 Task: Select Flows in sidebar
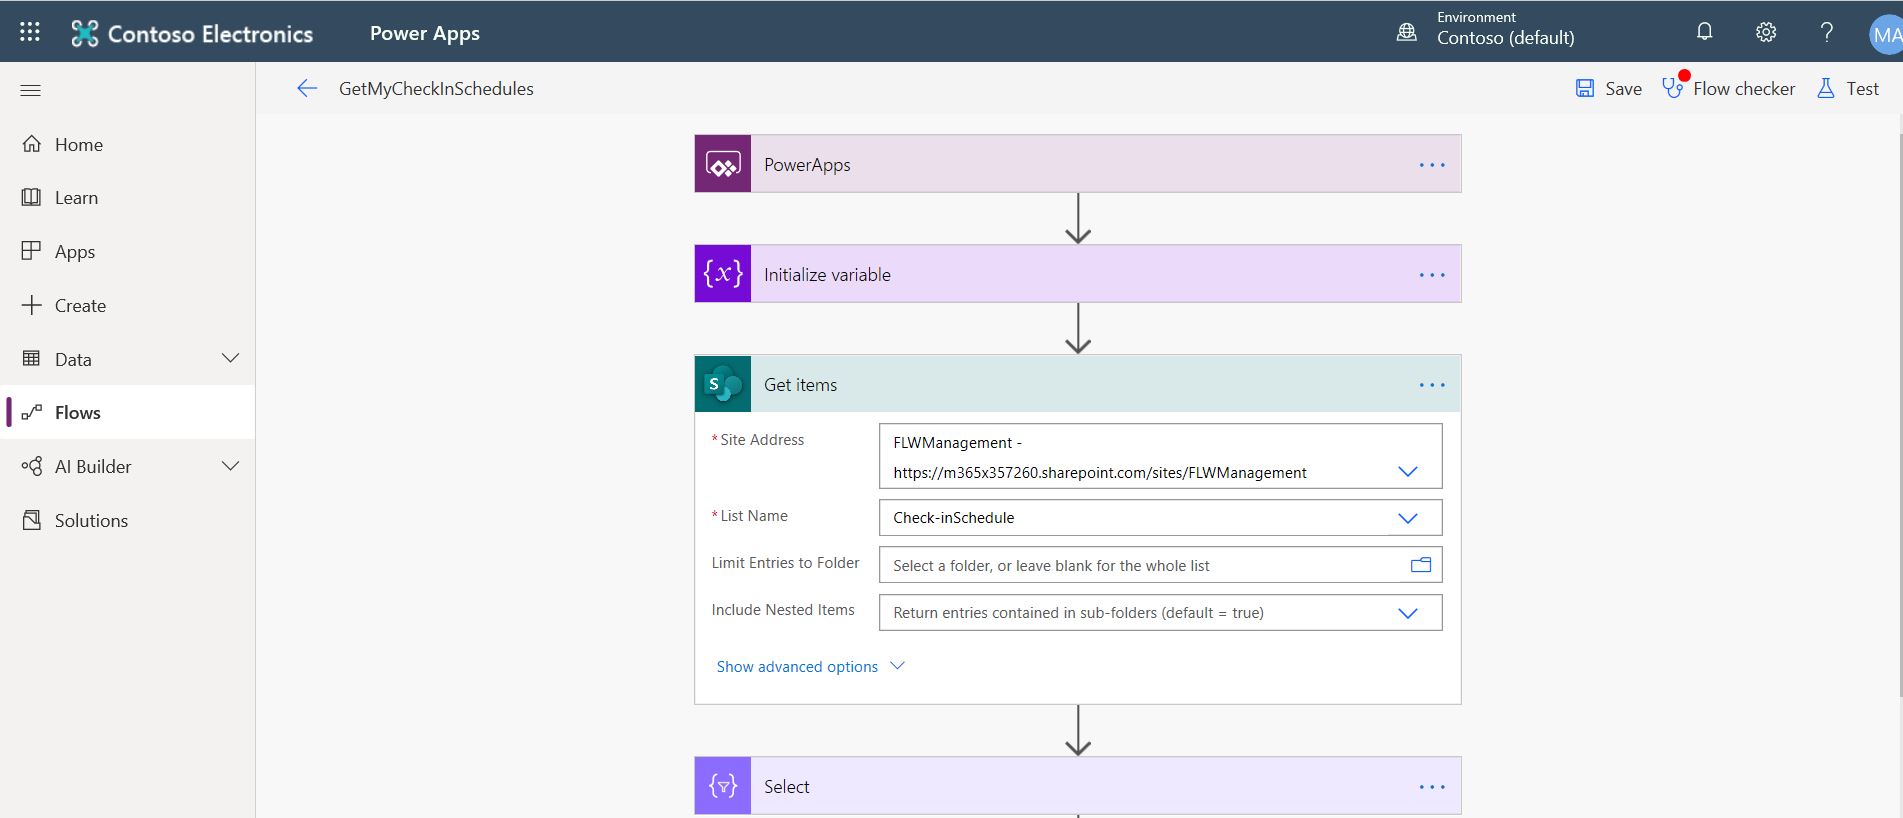[x=128, y=412]
